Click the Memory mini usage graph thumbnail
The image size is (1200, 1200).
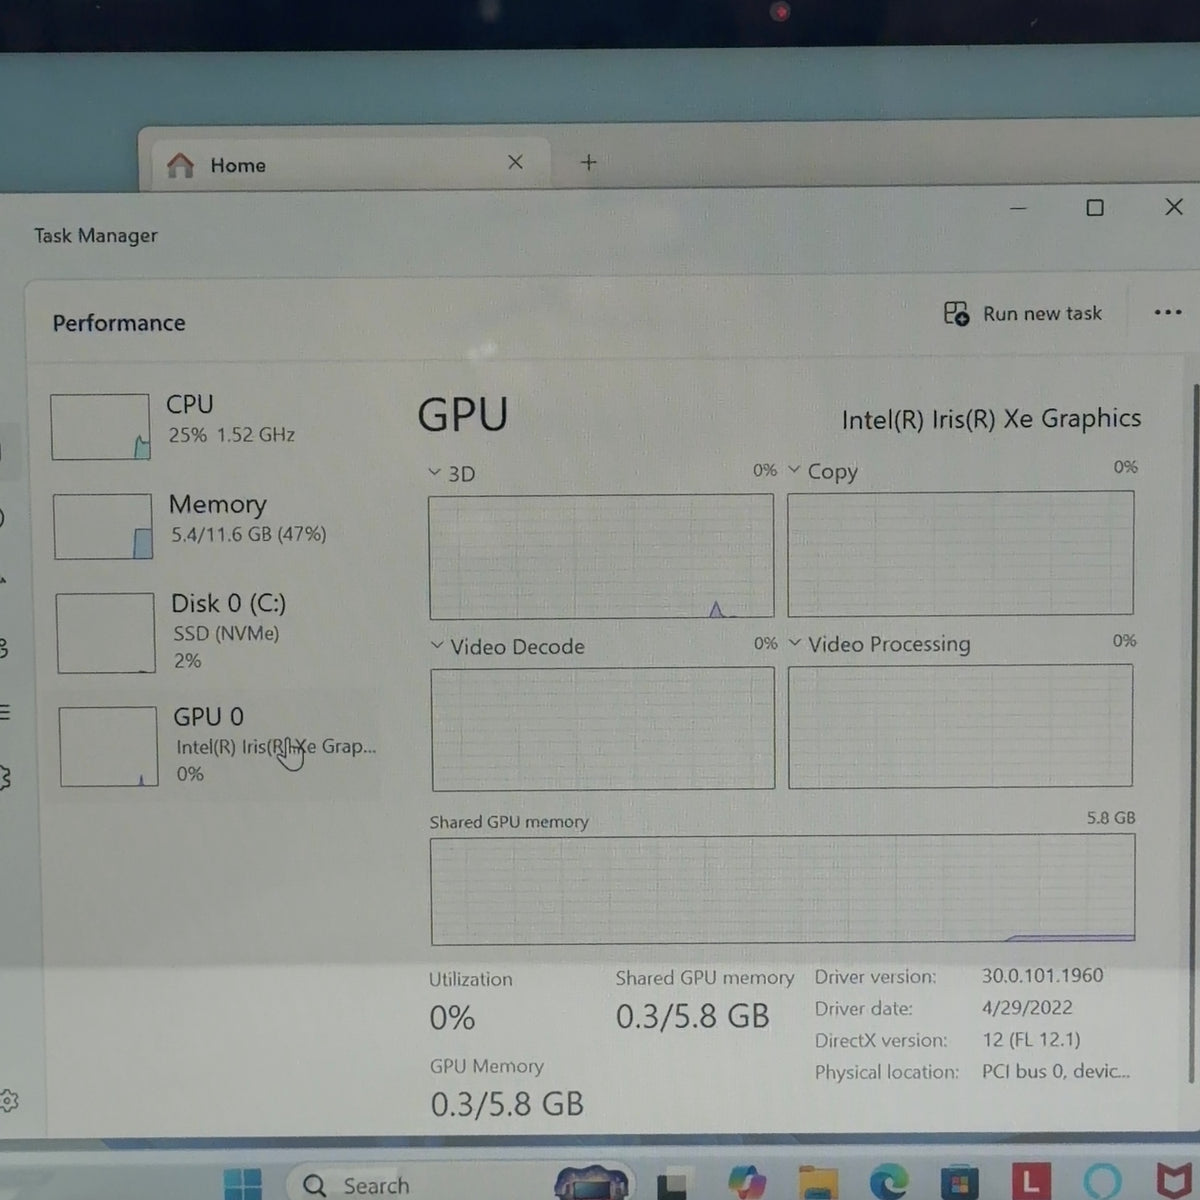coord(103,526)
